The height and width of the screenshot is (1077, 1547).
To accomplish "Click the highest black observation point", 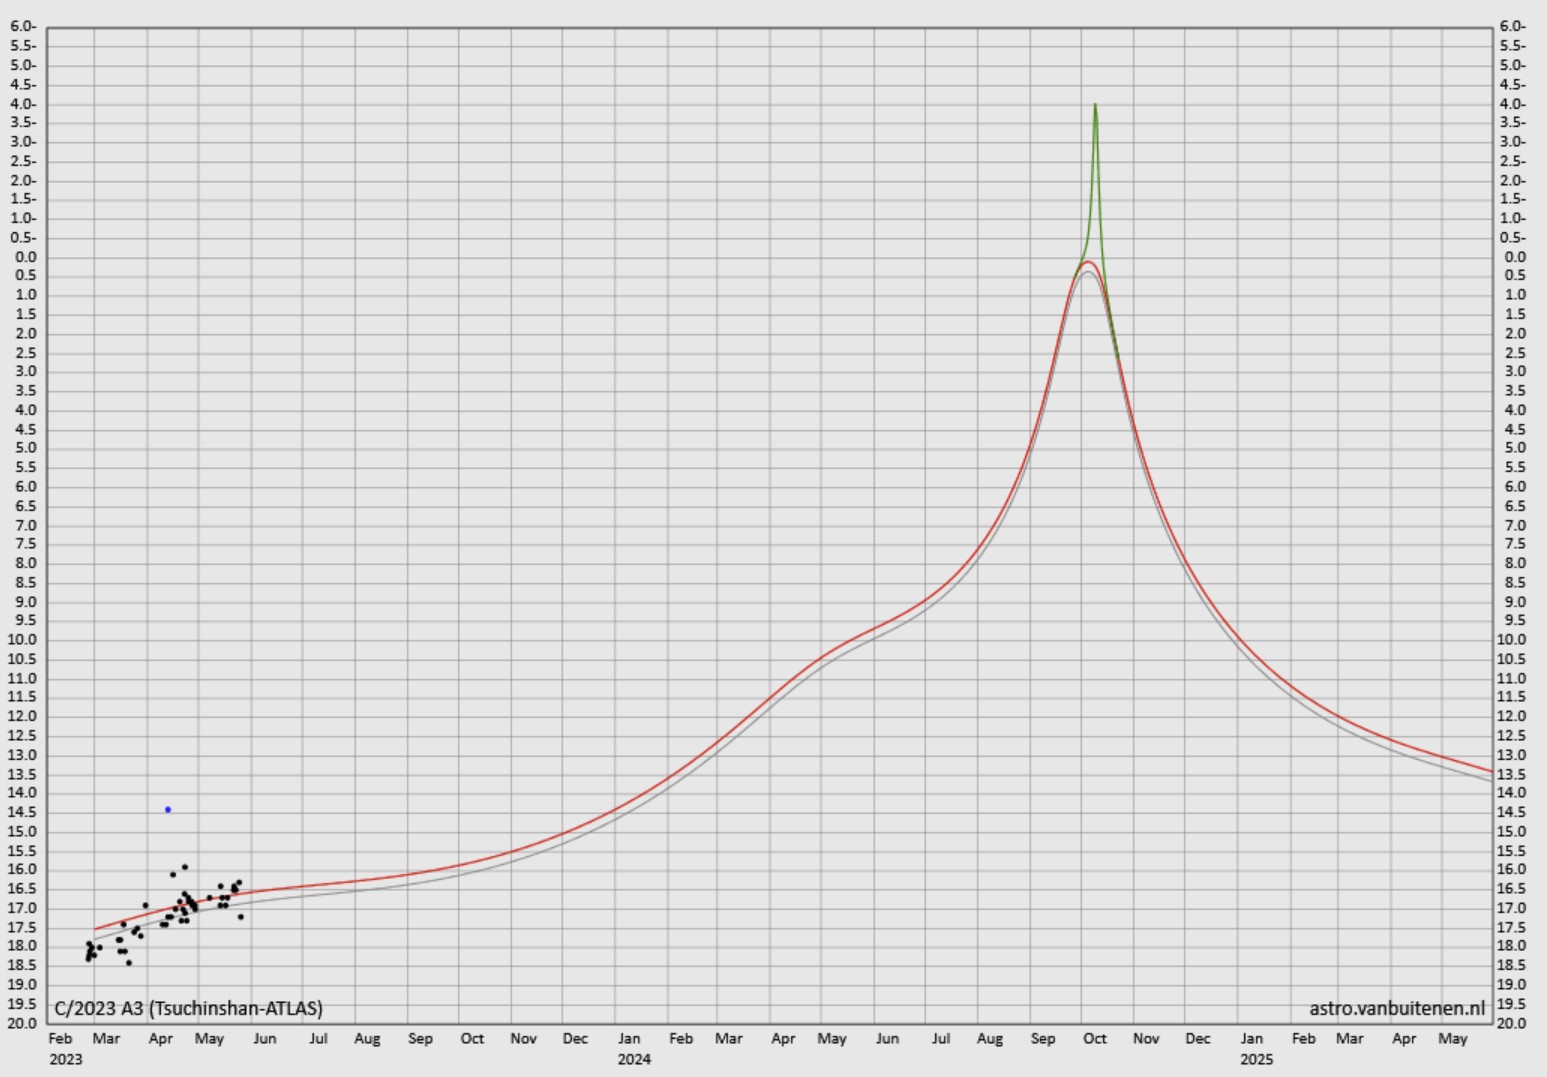I will (x=184, y=867).
